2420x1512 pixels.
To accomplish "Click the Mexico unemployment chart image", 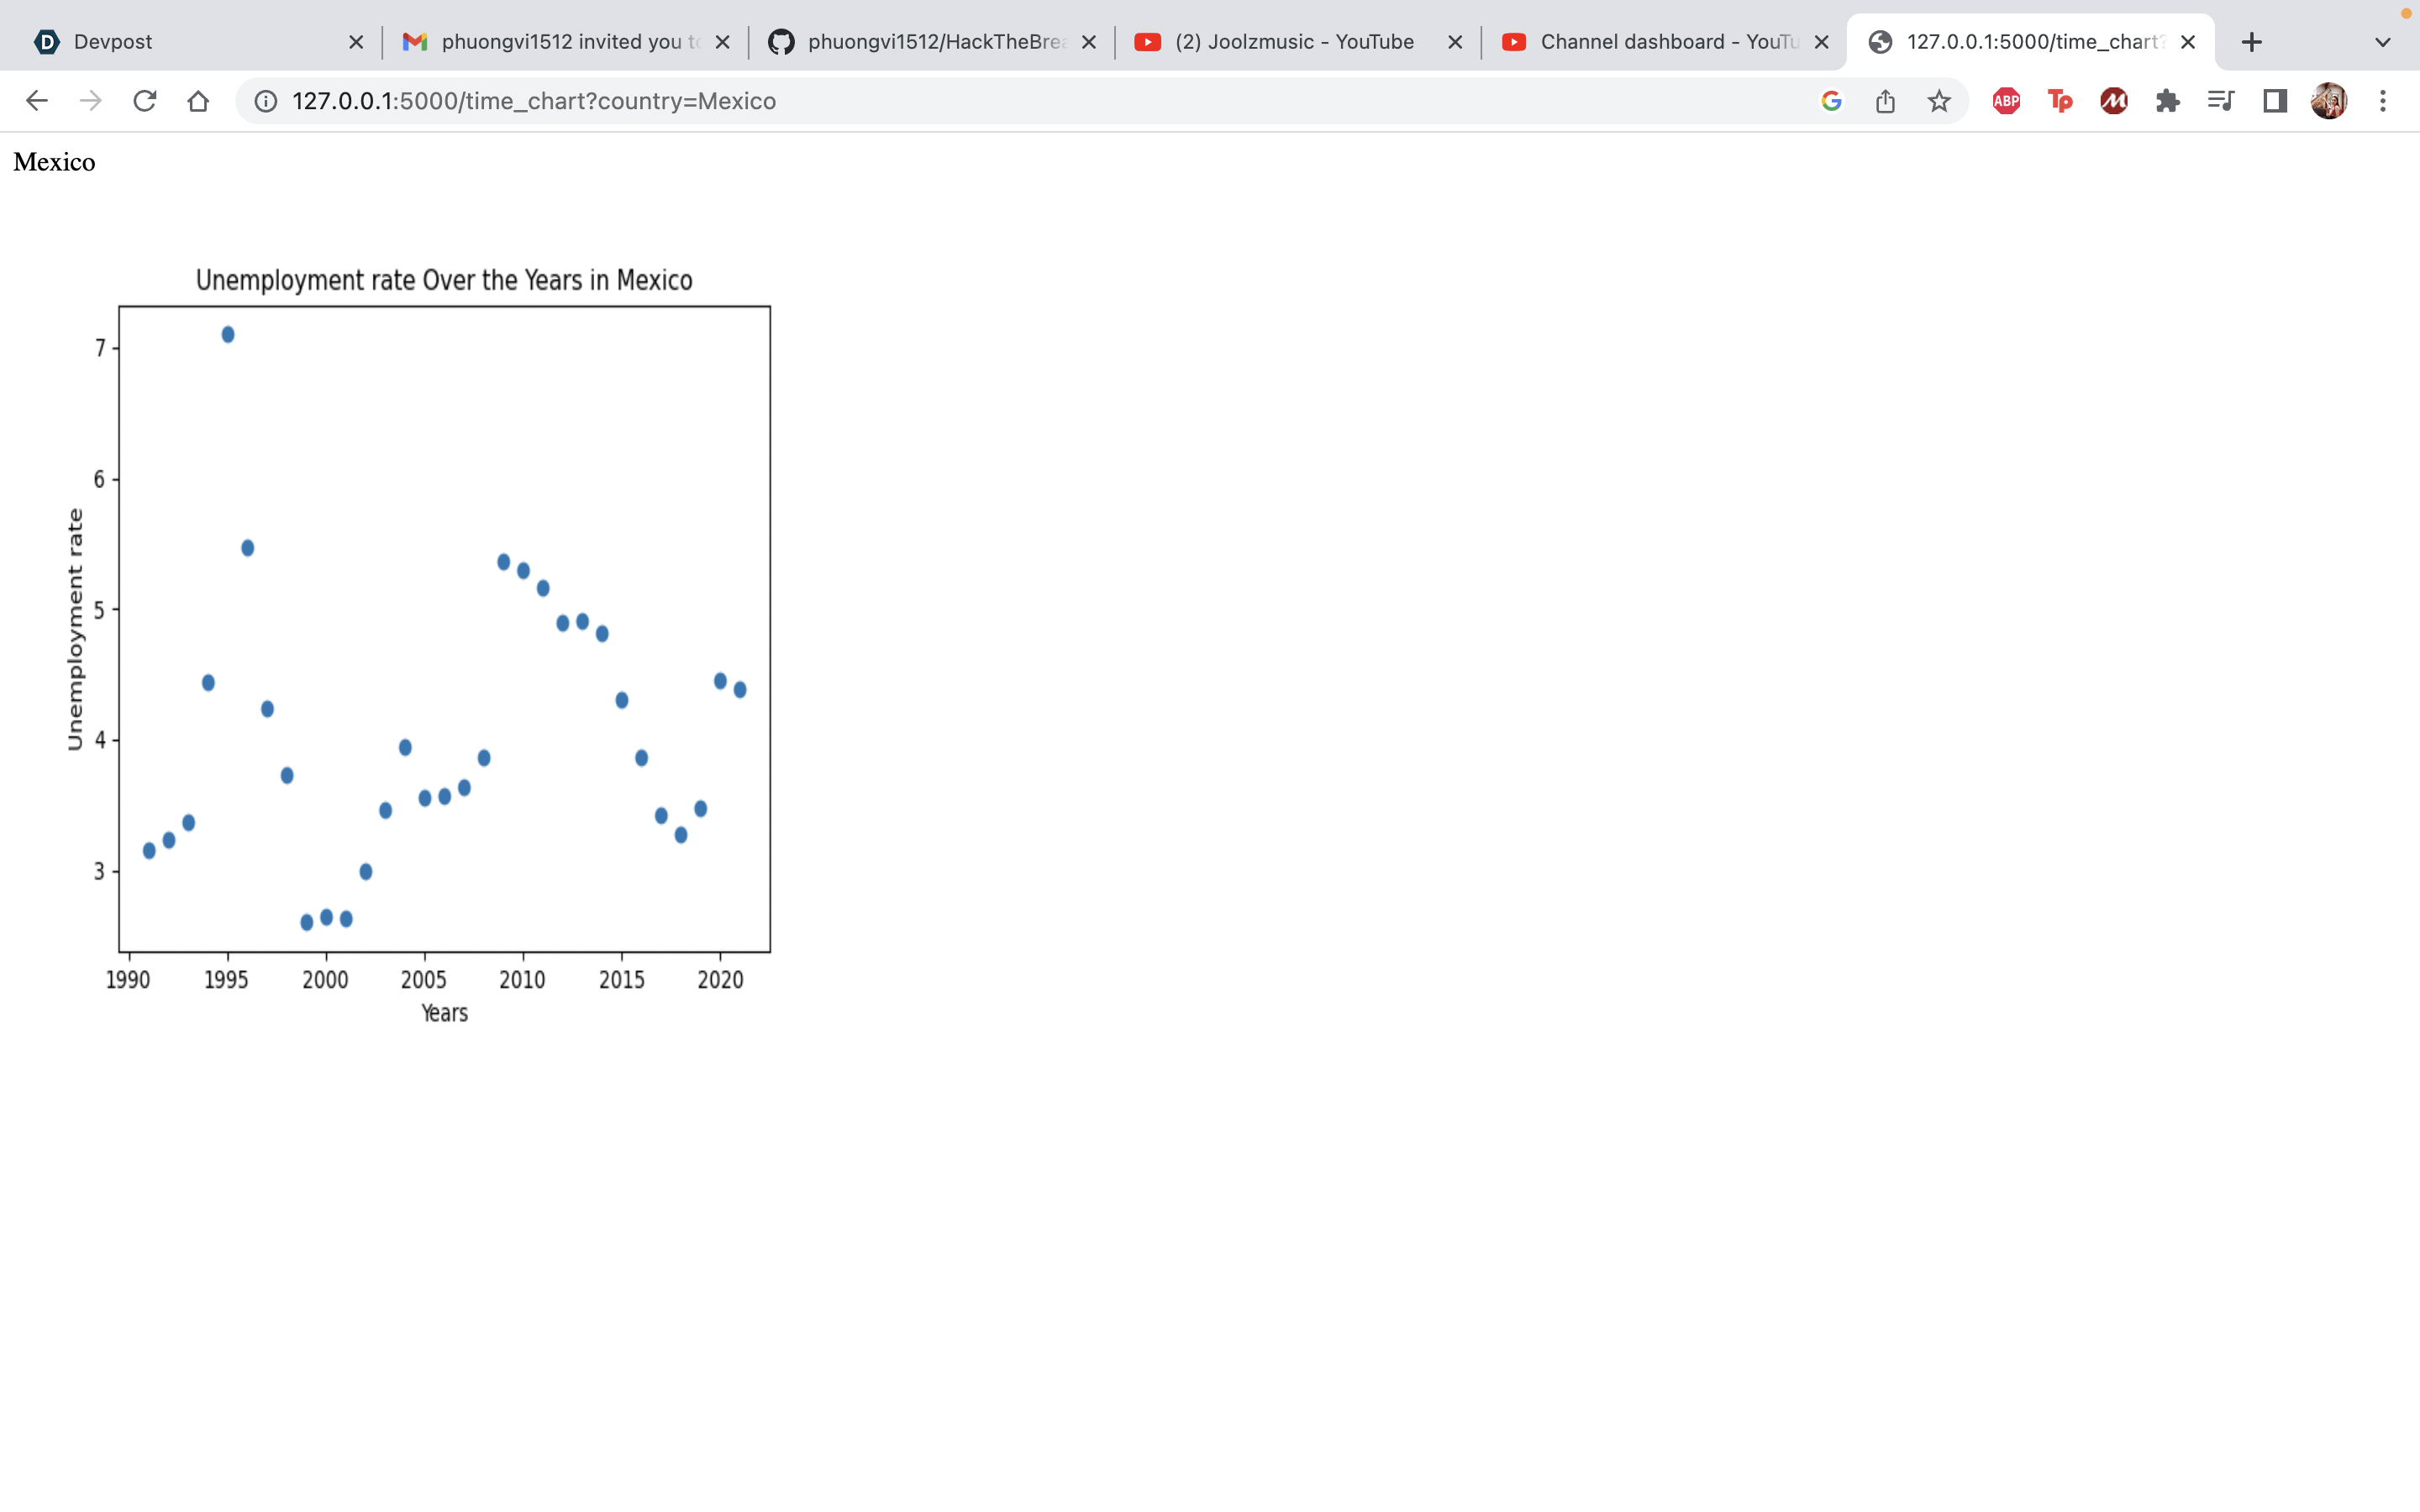I will (444, 640).
